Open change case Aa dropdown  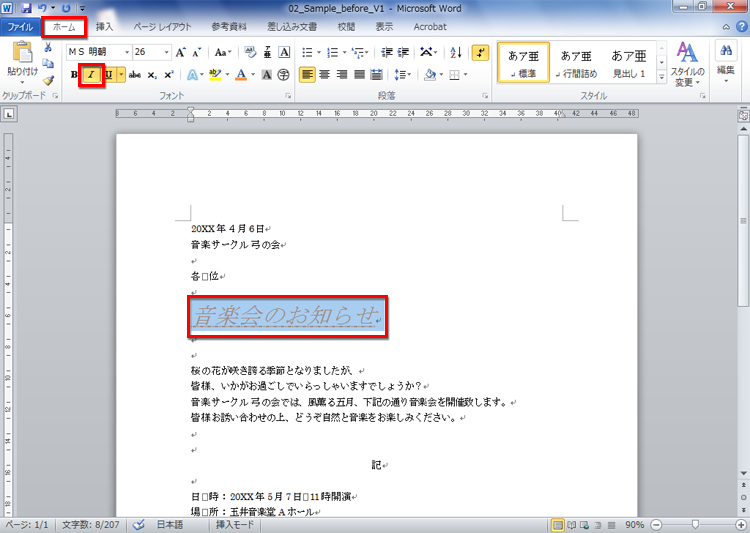223,52
